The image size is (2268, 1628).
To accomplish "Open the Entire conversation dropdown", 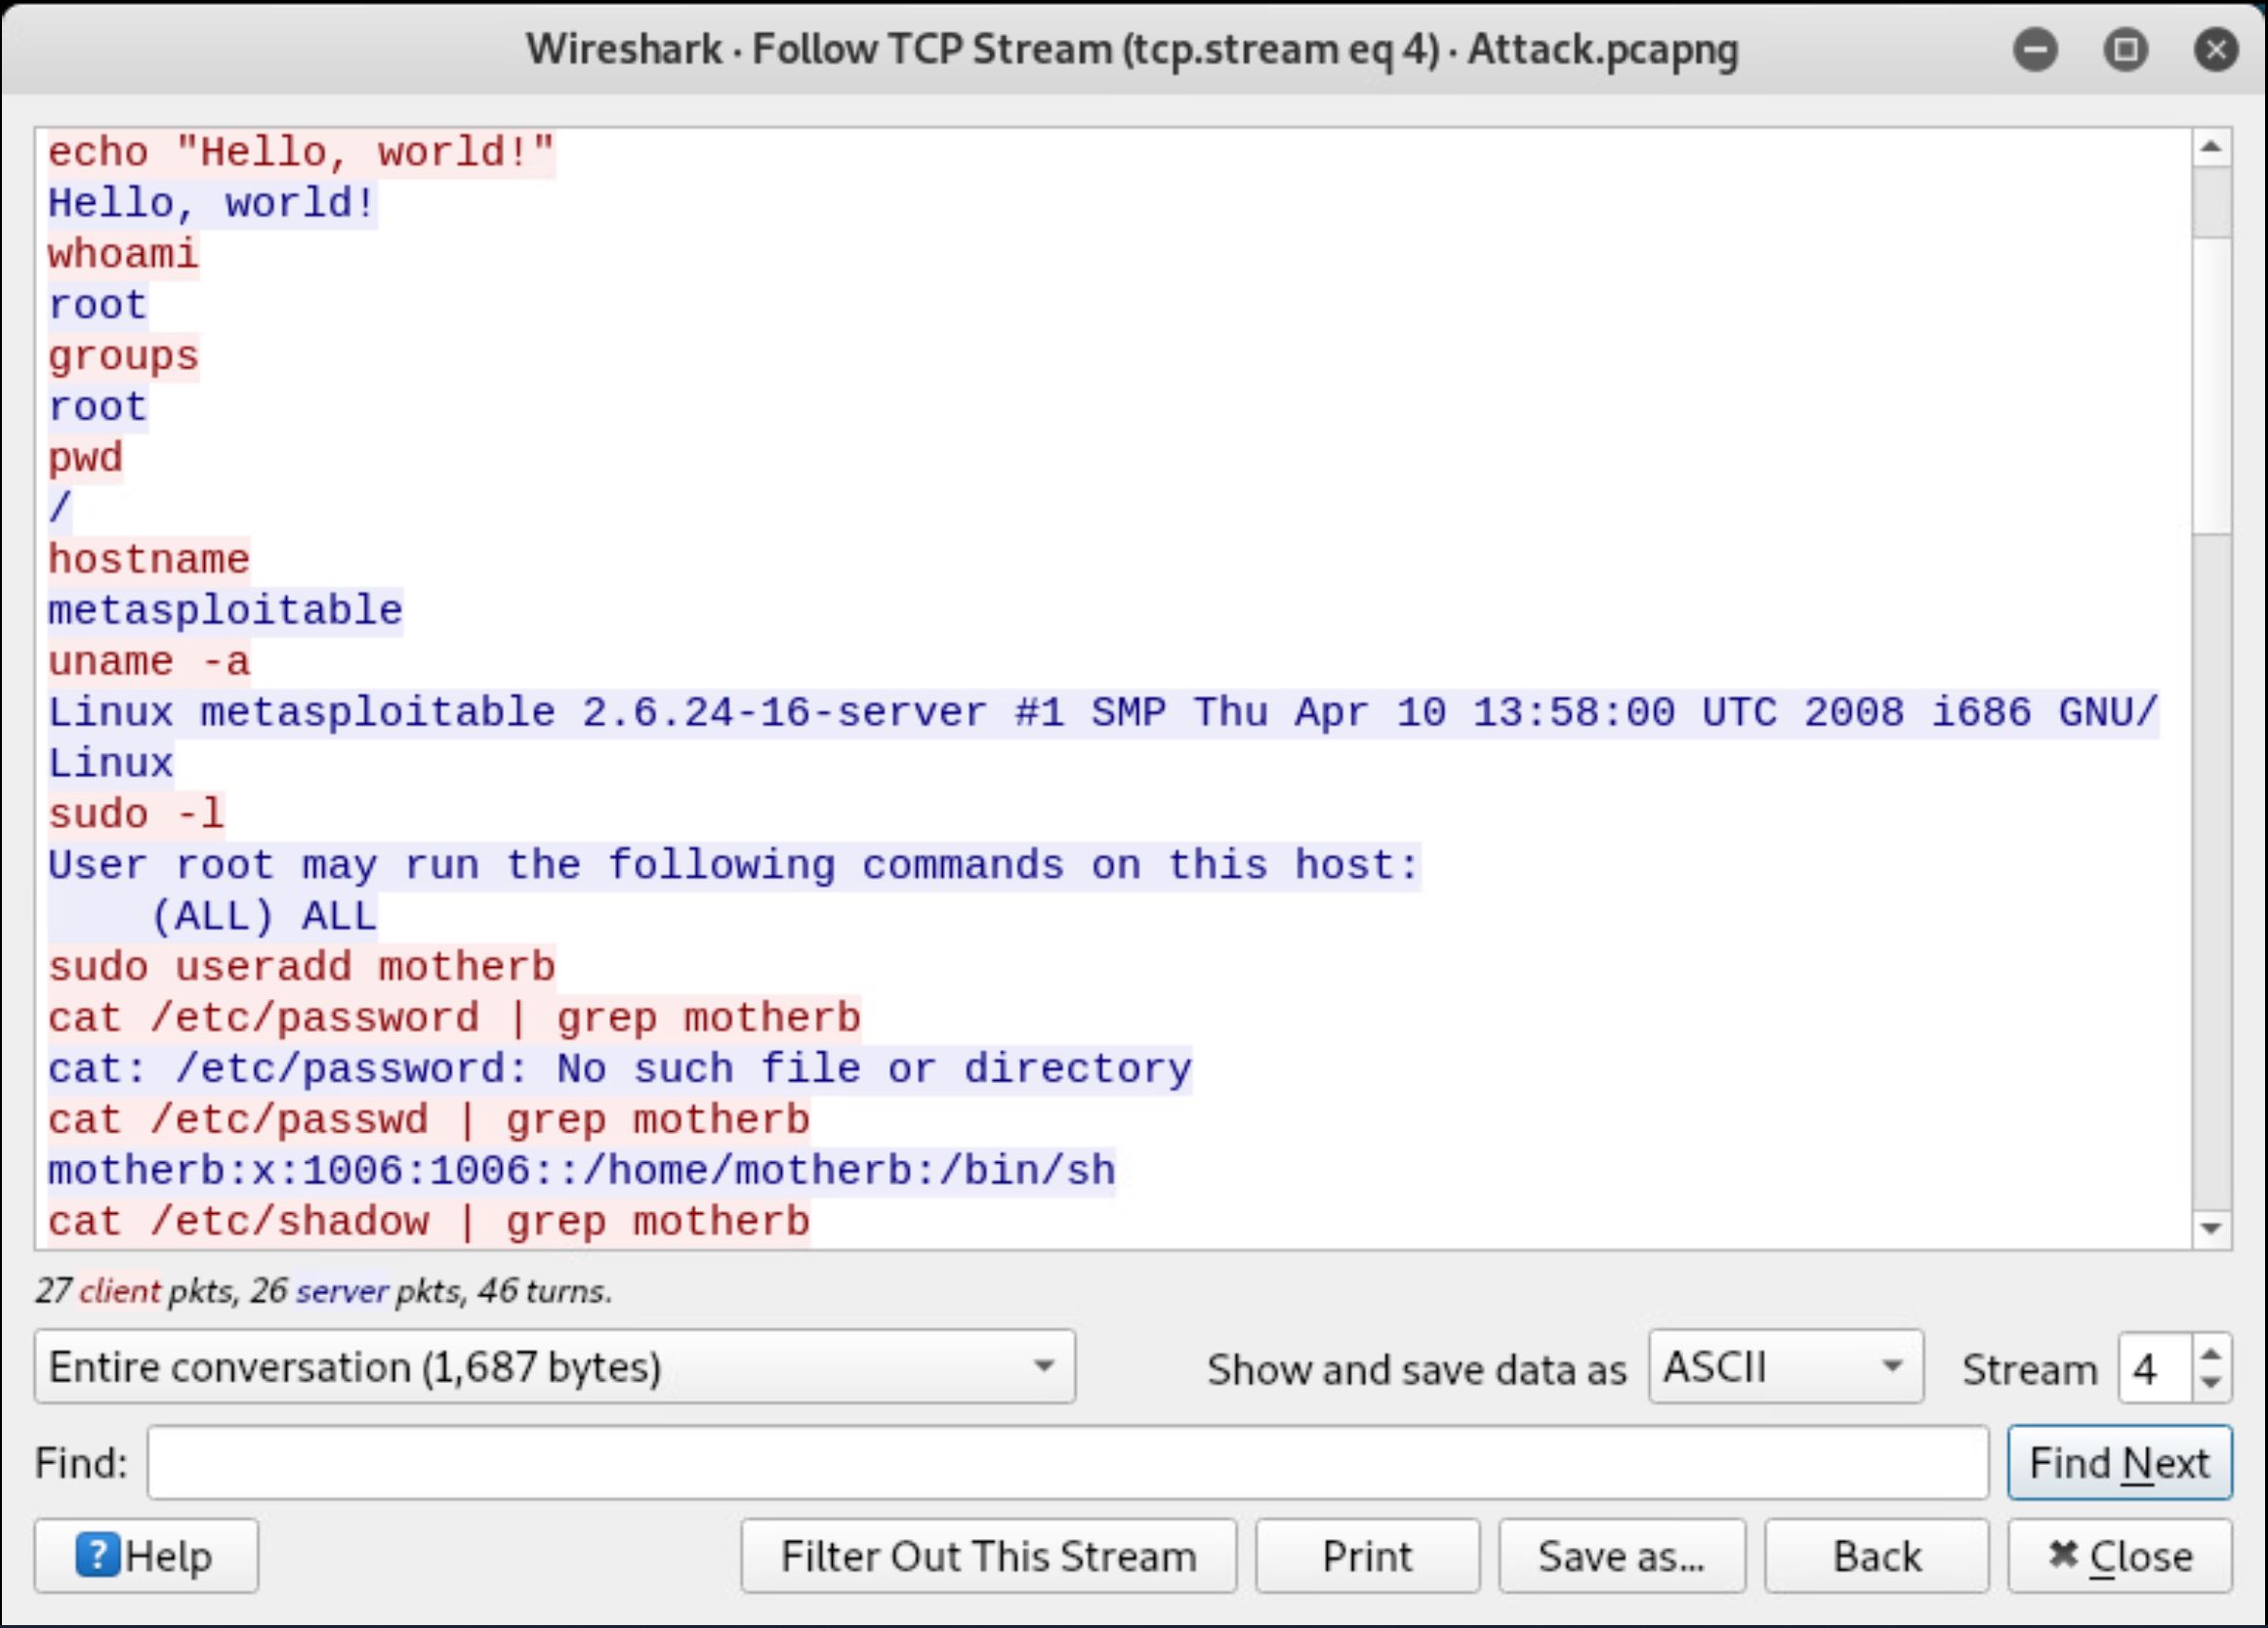I will pos(554,1366).
